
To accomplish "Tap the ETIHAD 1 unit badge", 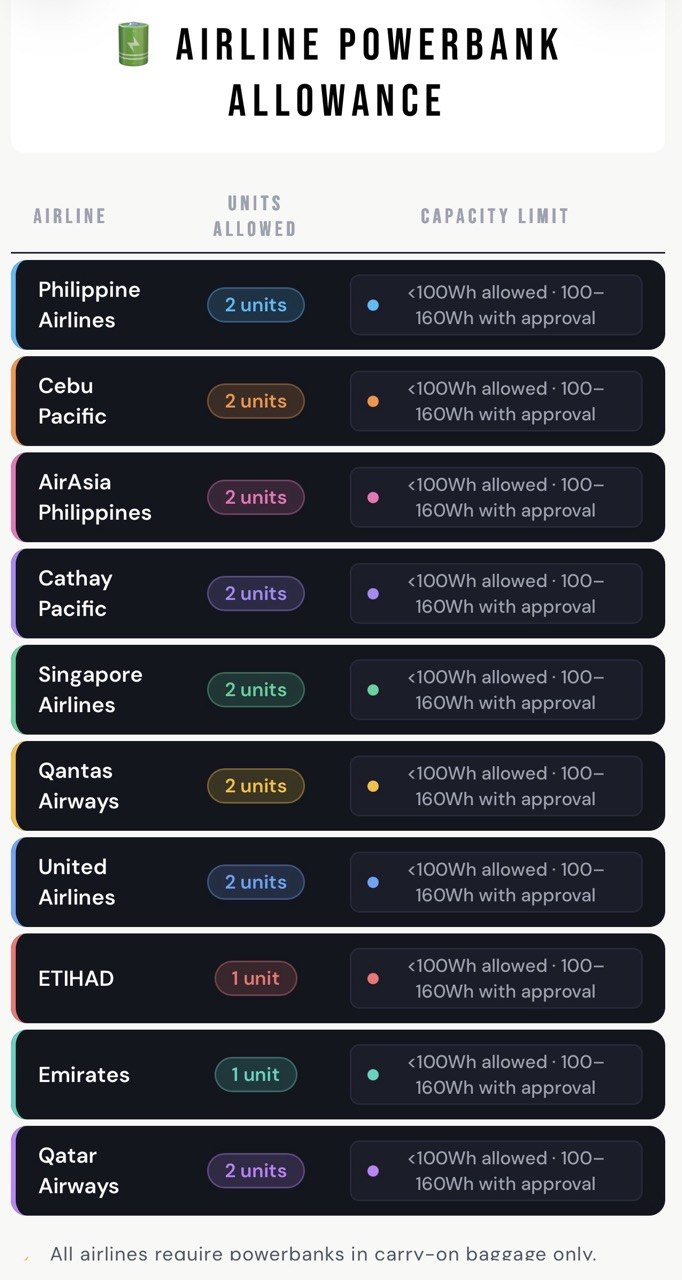I will pos(256,978).
